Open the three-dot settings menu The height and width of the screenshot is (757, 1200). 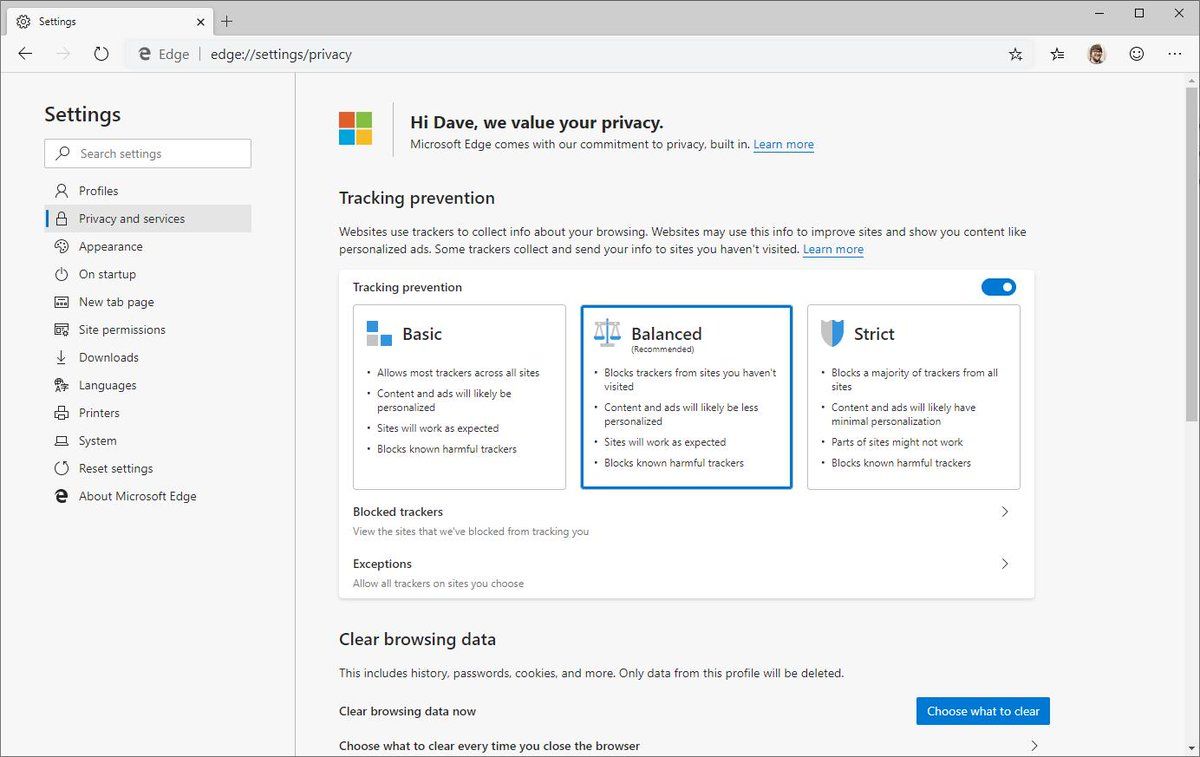point(1174,54)
